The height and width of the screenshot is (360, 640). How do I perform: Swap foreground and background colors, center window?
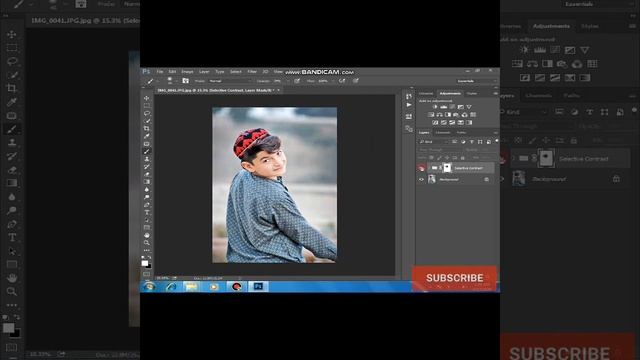[149, 258]
